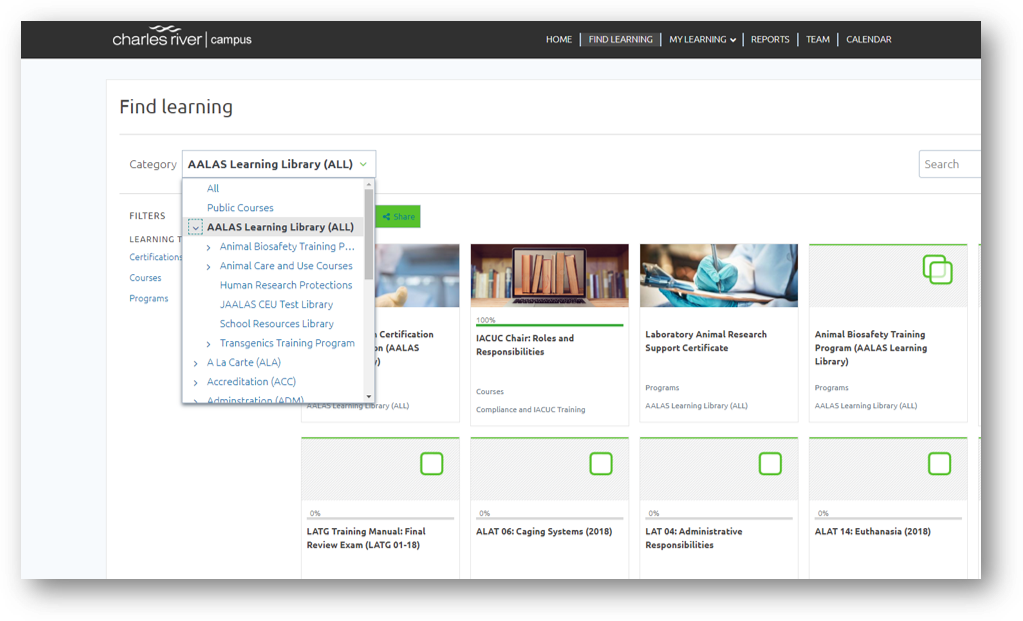1023x621 pixels.
Task: Expand the Animal Care and Use Courses node
Action: click(208, 266)
